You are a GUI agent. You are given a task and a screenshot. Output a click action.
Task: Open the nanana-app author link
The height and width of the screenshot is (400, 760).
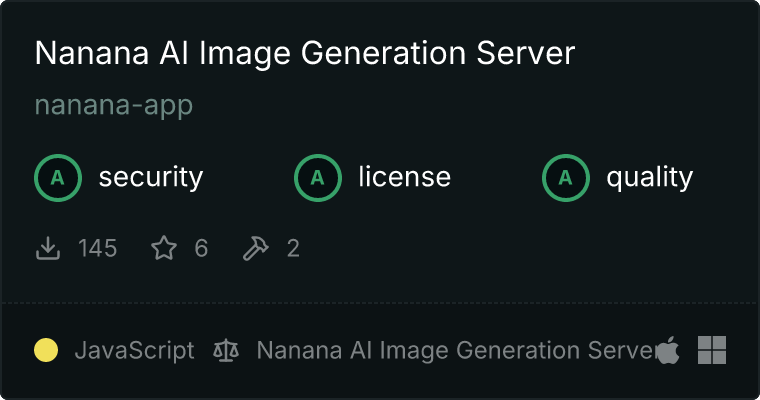(x=114, y=105)
